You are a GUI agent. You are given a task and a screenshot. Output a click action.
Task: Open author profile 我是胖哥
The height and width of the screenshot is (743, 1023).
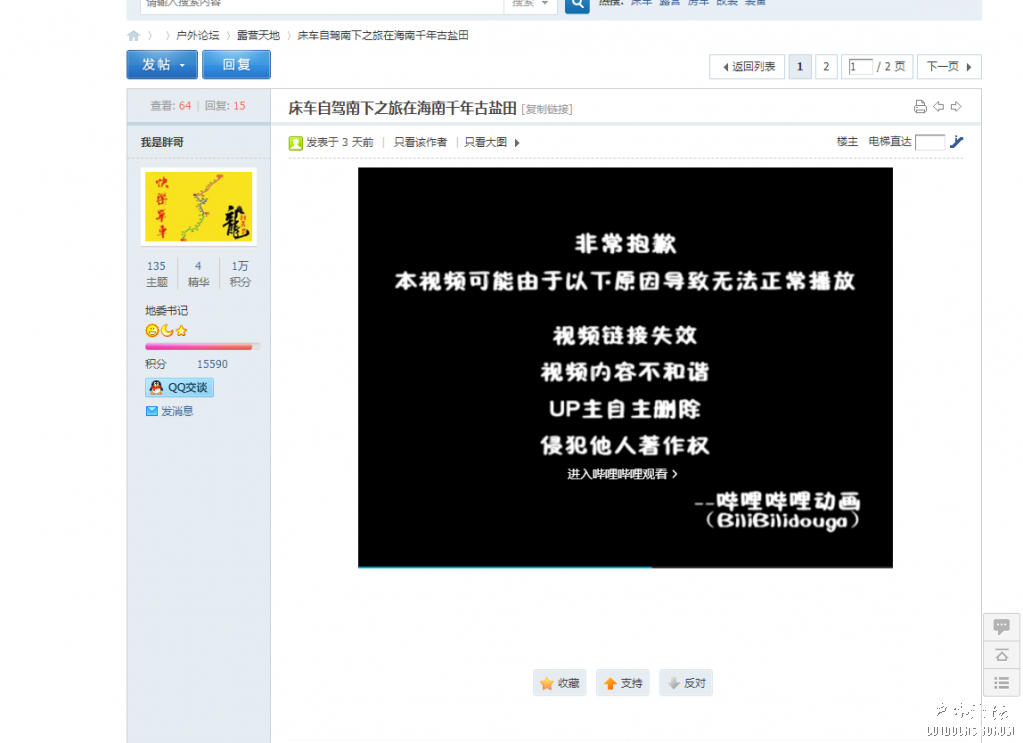[x=162, y=142]
